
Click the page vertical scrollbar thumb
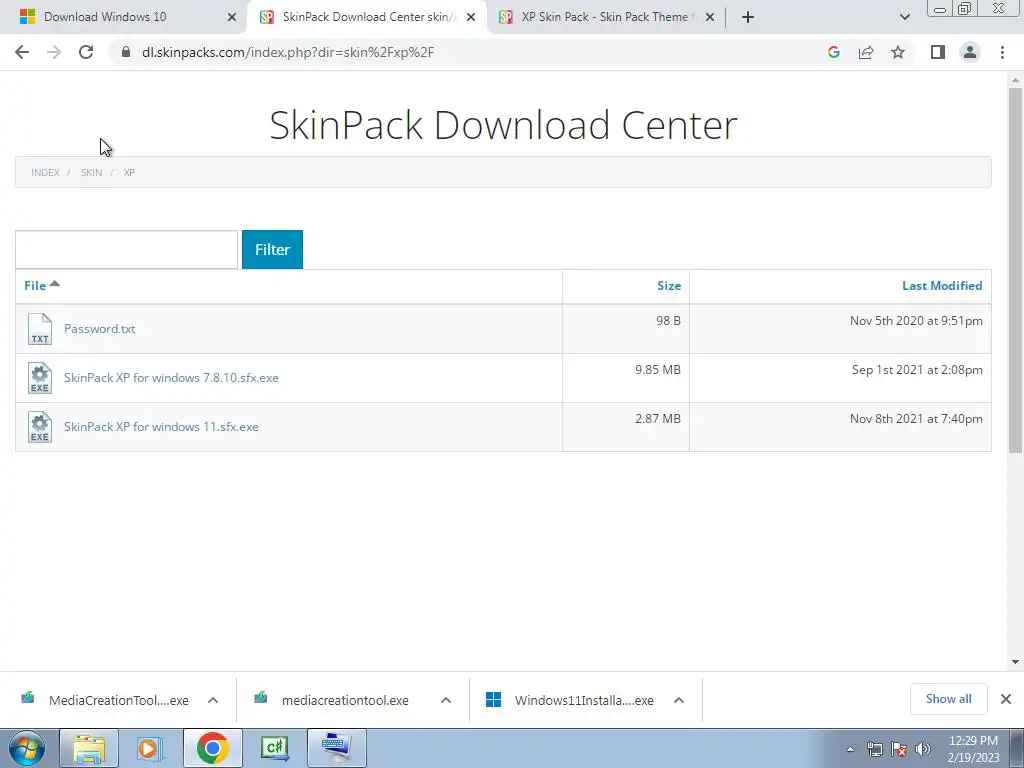(x=1015, y=270)
